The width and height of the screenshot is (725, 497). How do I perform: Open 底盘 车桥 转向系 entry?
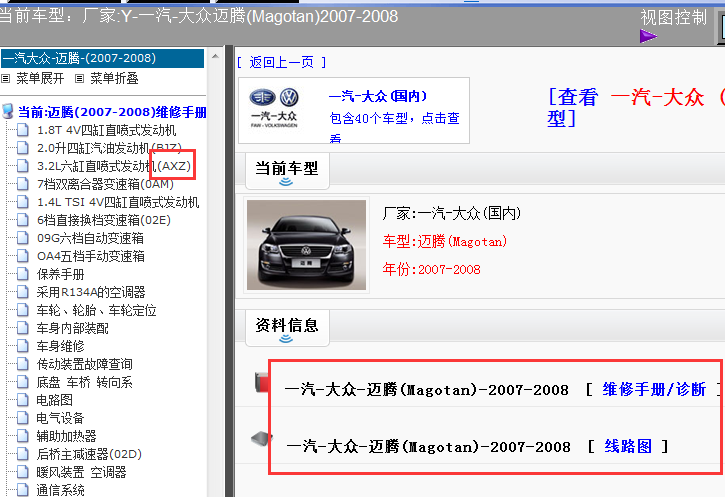[x=85, y=383]
